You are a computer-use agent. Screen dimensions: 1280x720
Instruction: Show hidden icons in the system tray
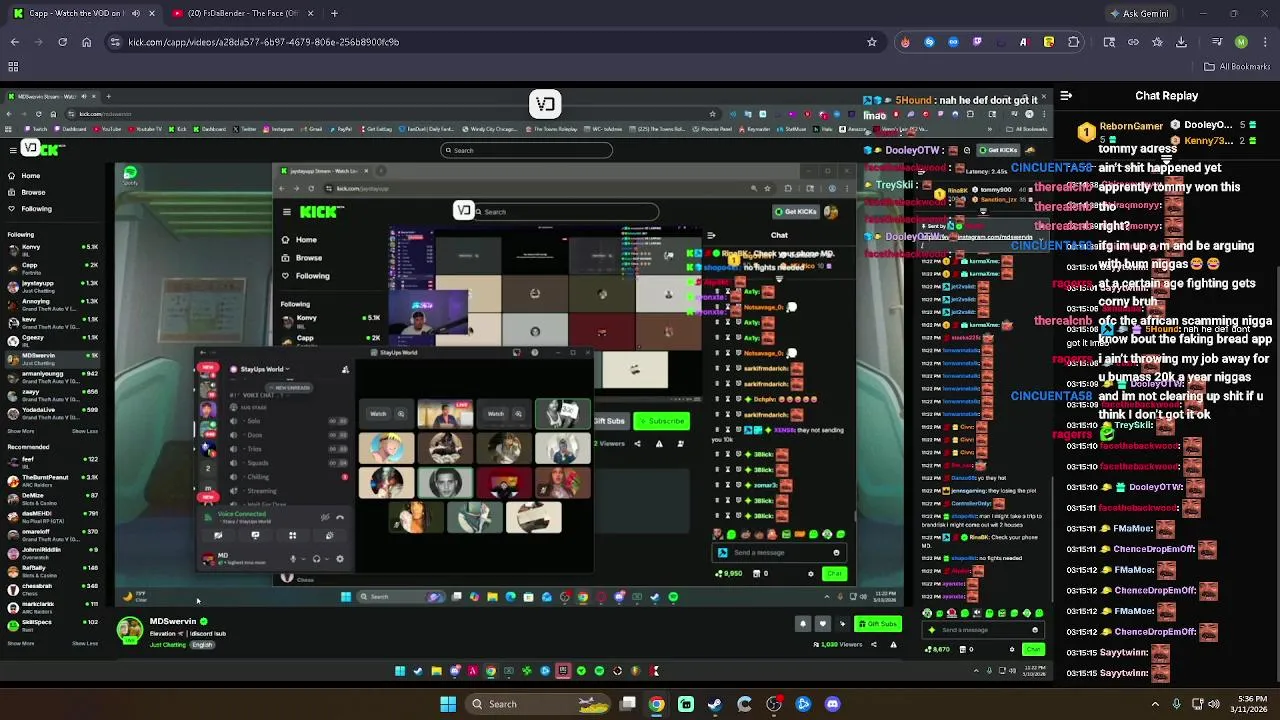(1155, 704)
